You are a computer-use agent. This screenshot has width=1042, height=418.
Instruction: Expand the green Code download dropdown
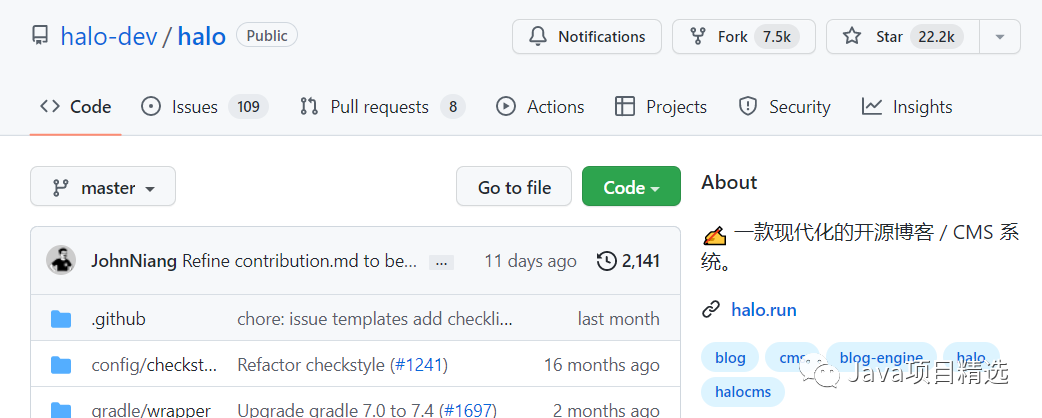pos(631,187)
